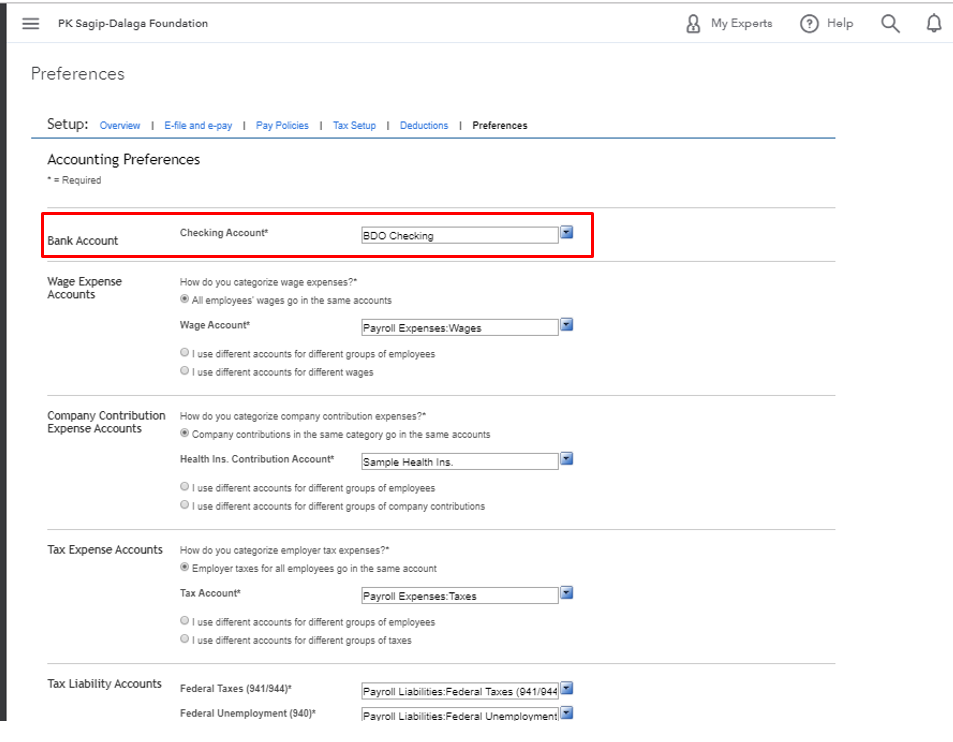Click the BDO Checking account field
Screen dimensions: 953x742
point(459,236)
